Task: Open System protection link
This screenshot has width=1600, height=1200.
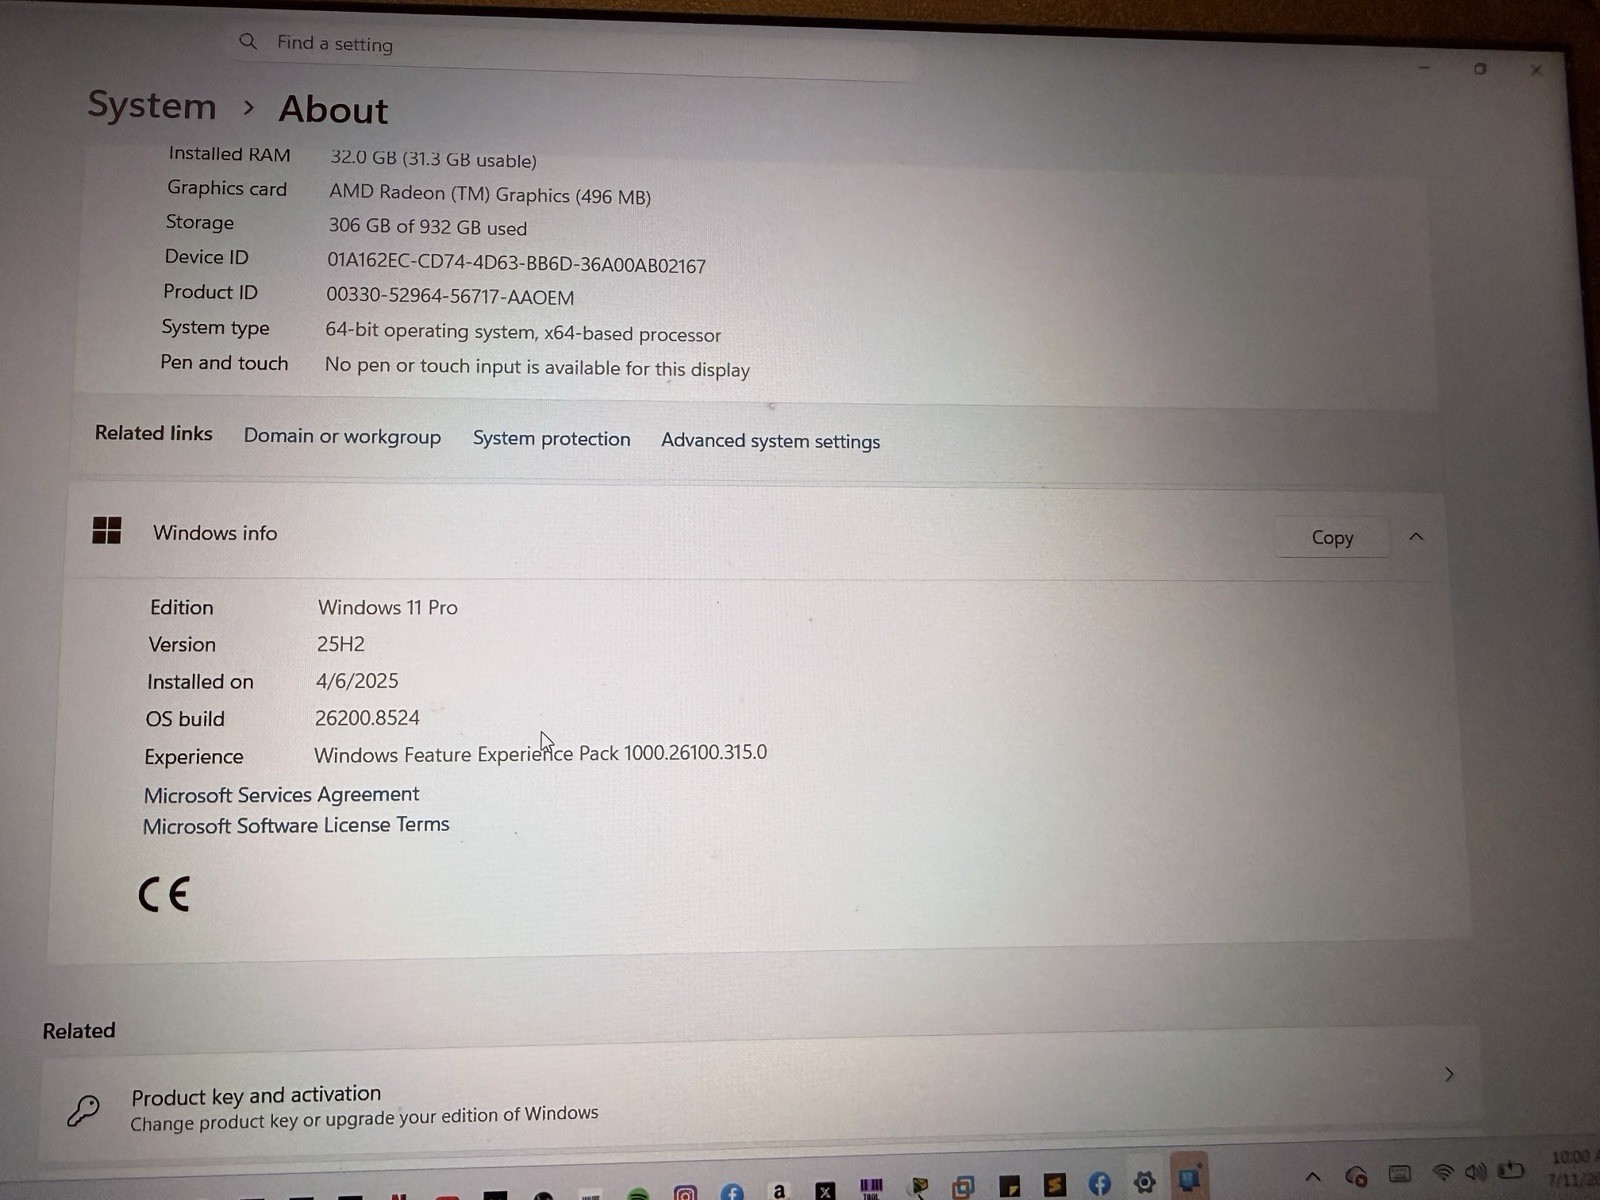Action: (x=551, y=439)
